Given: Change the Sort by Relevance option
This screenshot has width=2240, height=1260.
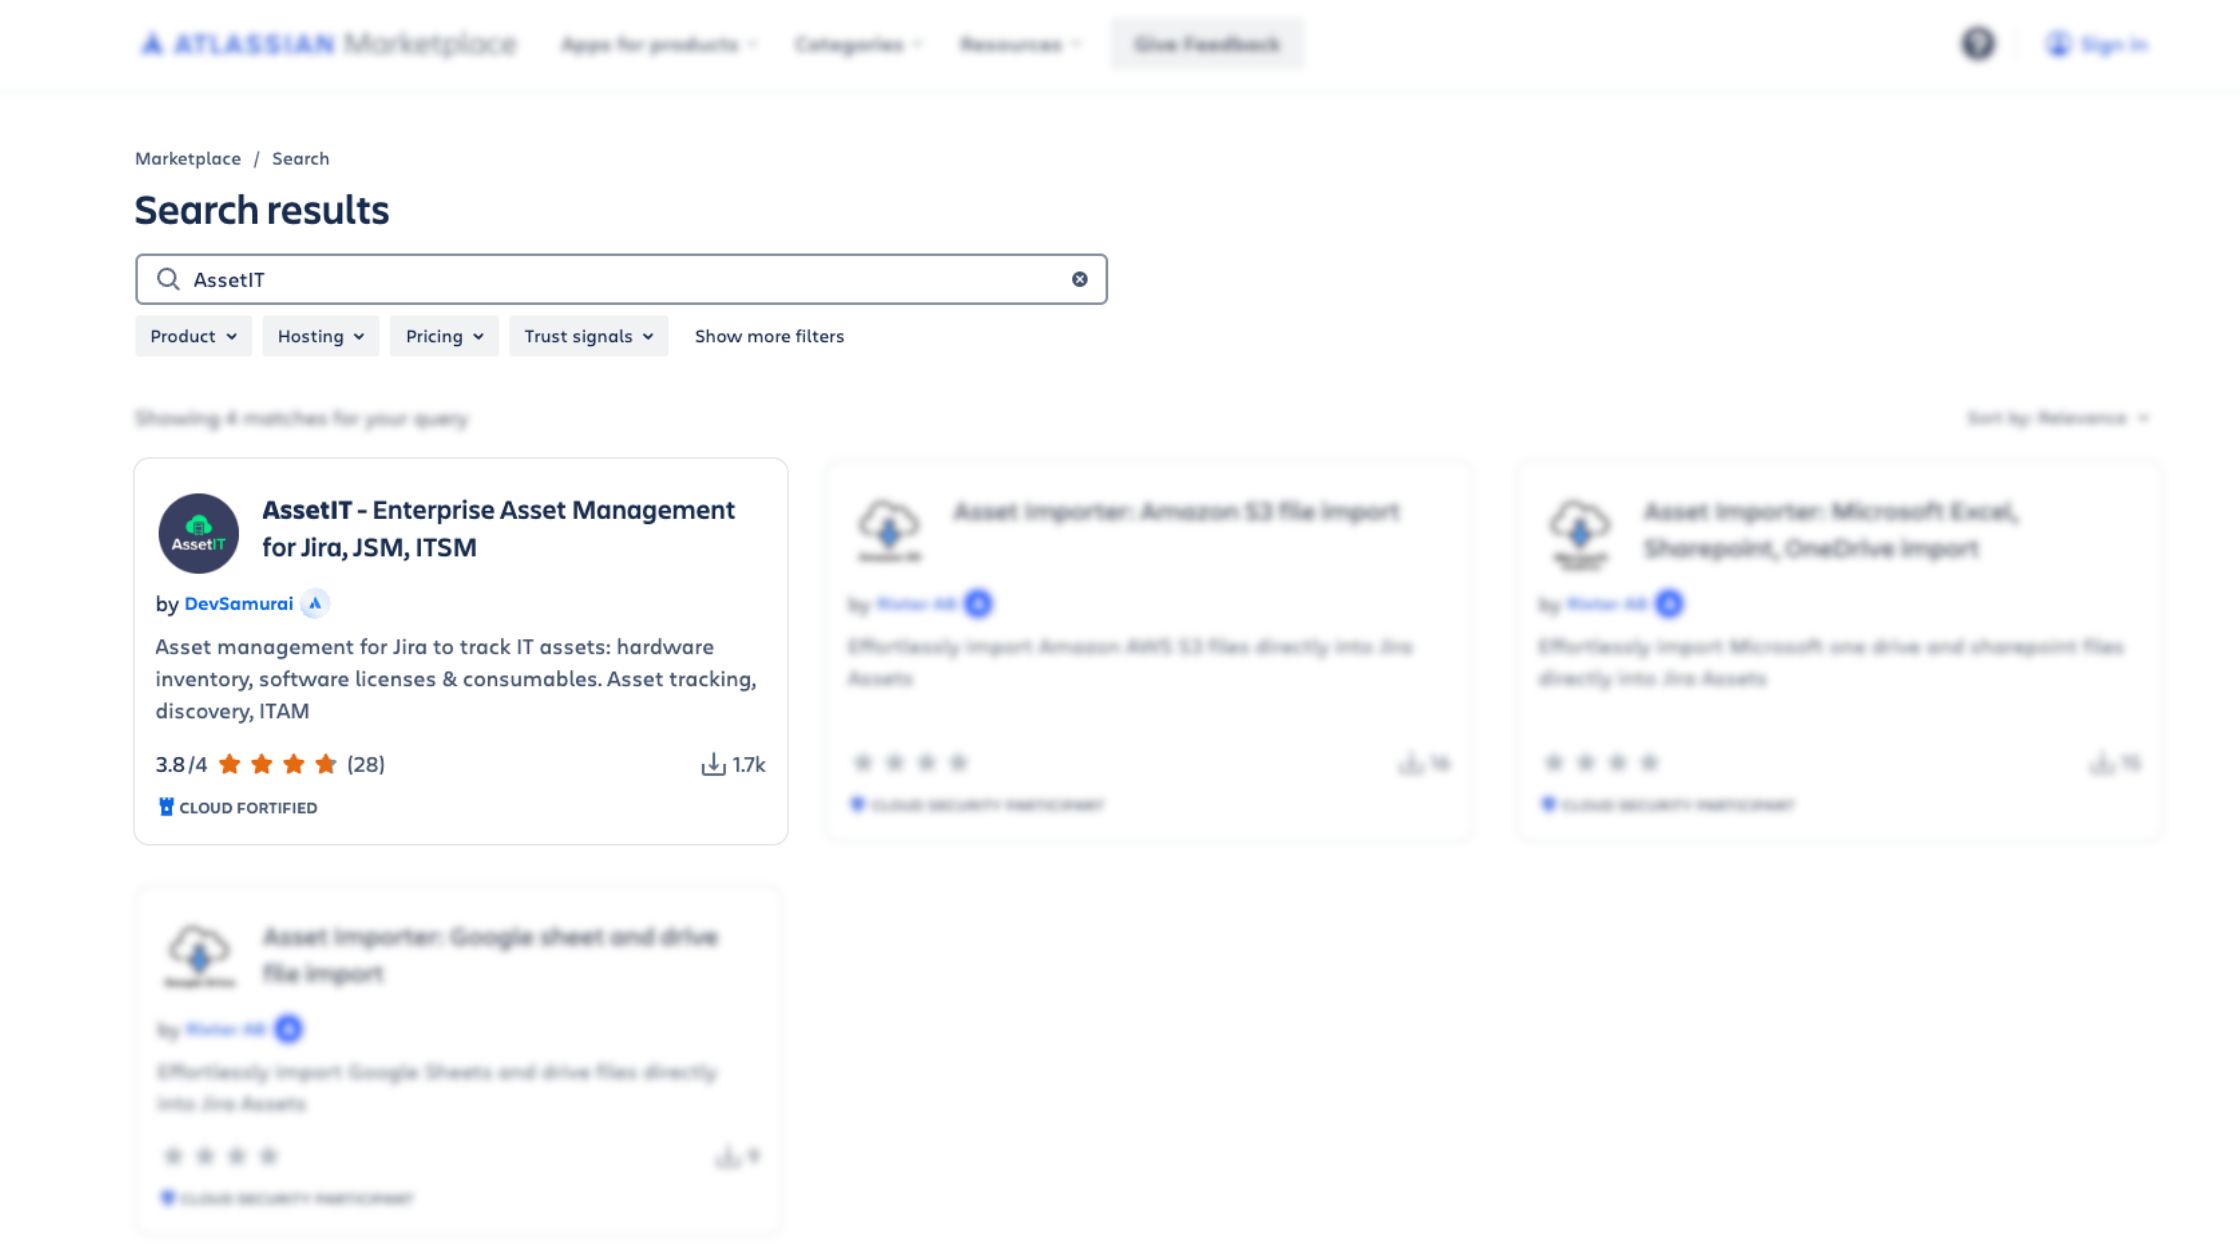Looking at the screenshot, I should [2084, 418].
